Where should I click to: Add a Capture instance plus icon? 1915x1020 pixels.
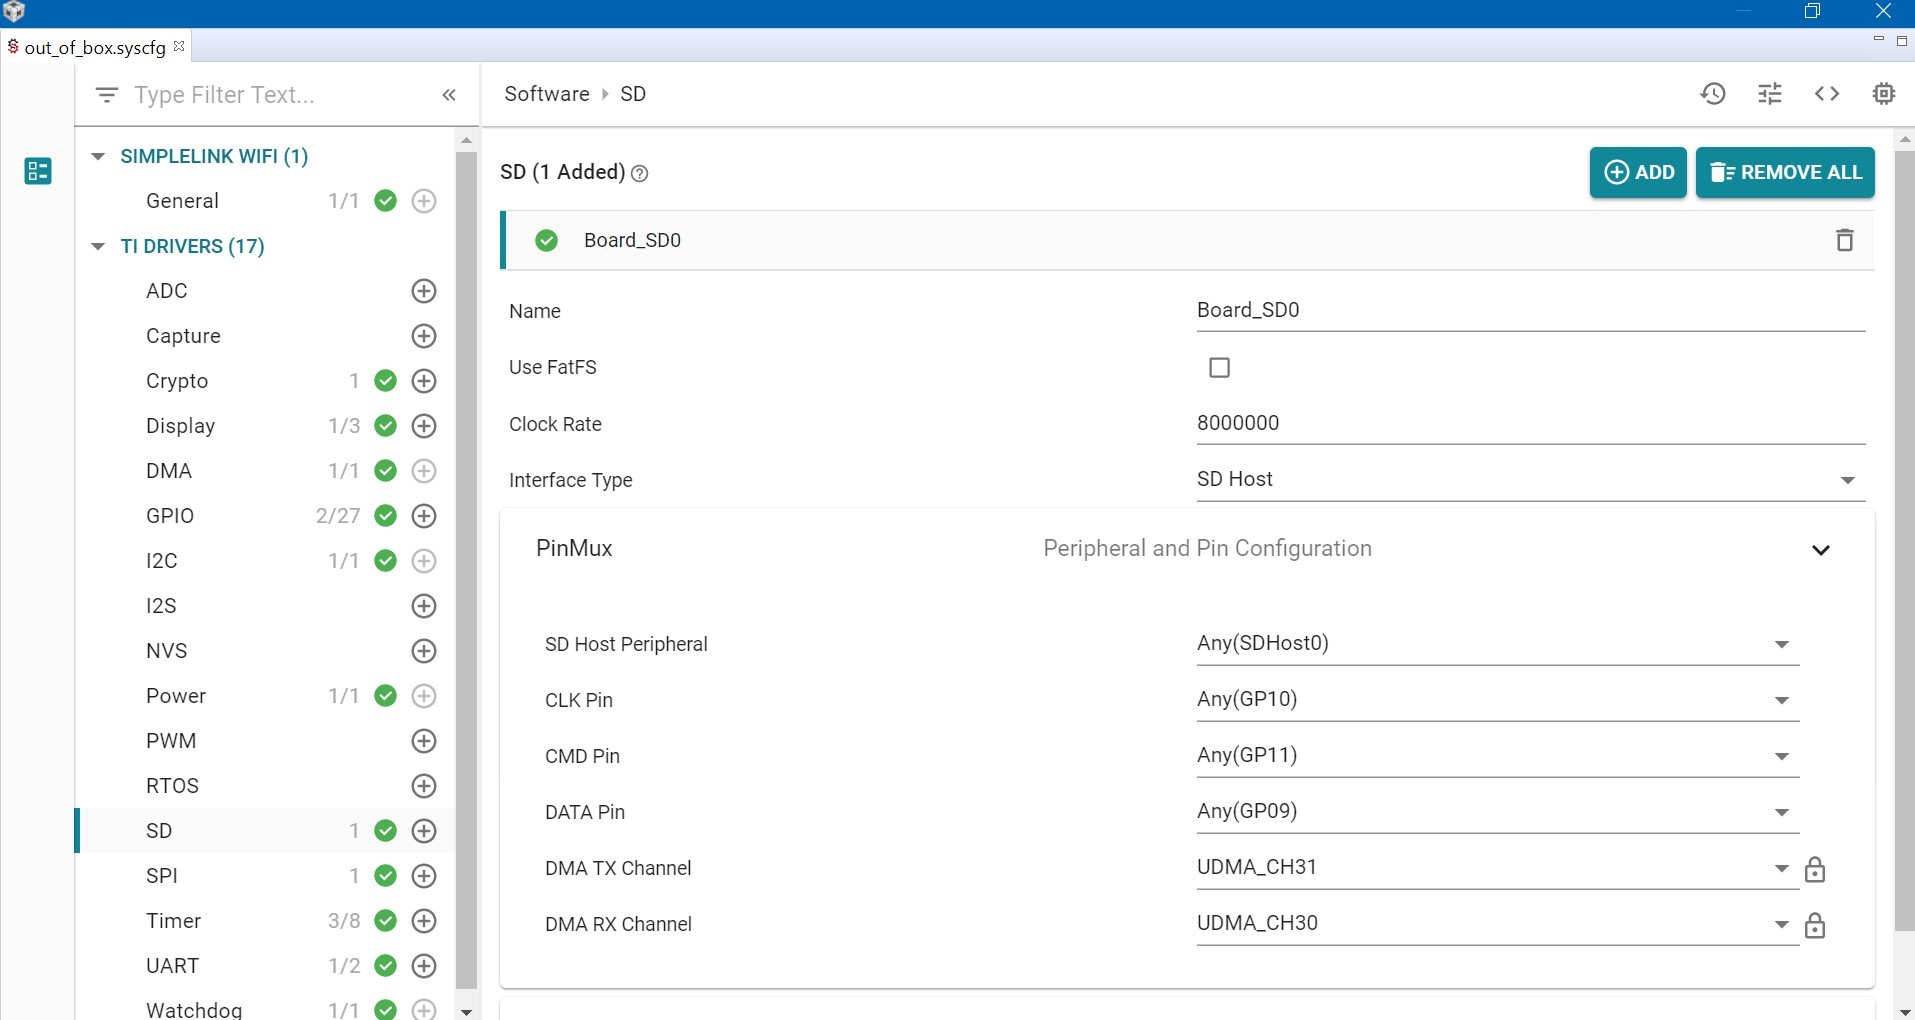click(424, 336)
